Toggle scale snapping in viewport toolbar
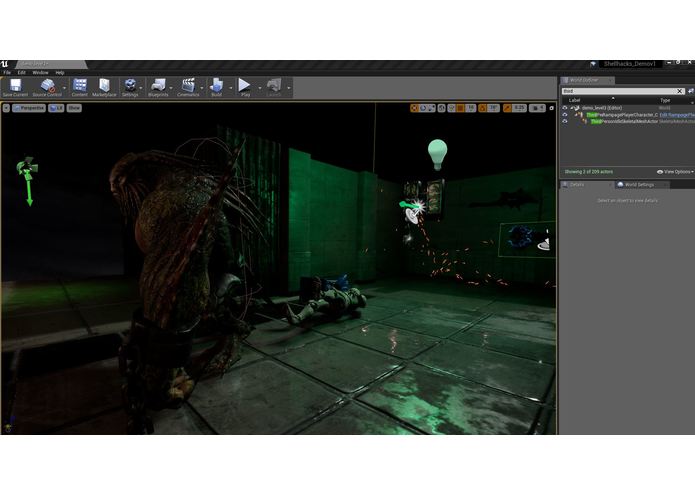The height and width of the screenshot is (494, 695). 508,108
